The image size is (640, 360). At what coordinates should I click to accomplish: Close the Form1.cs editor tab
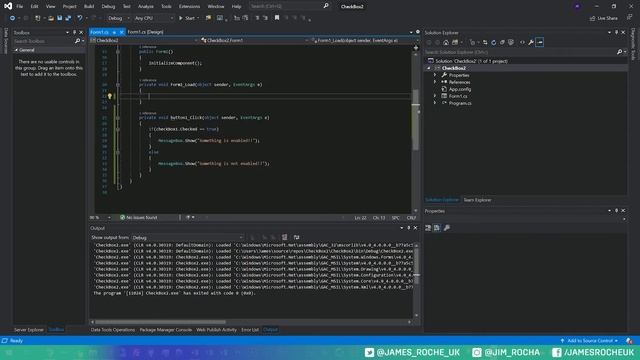[x=121, y=32]
